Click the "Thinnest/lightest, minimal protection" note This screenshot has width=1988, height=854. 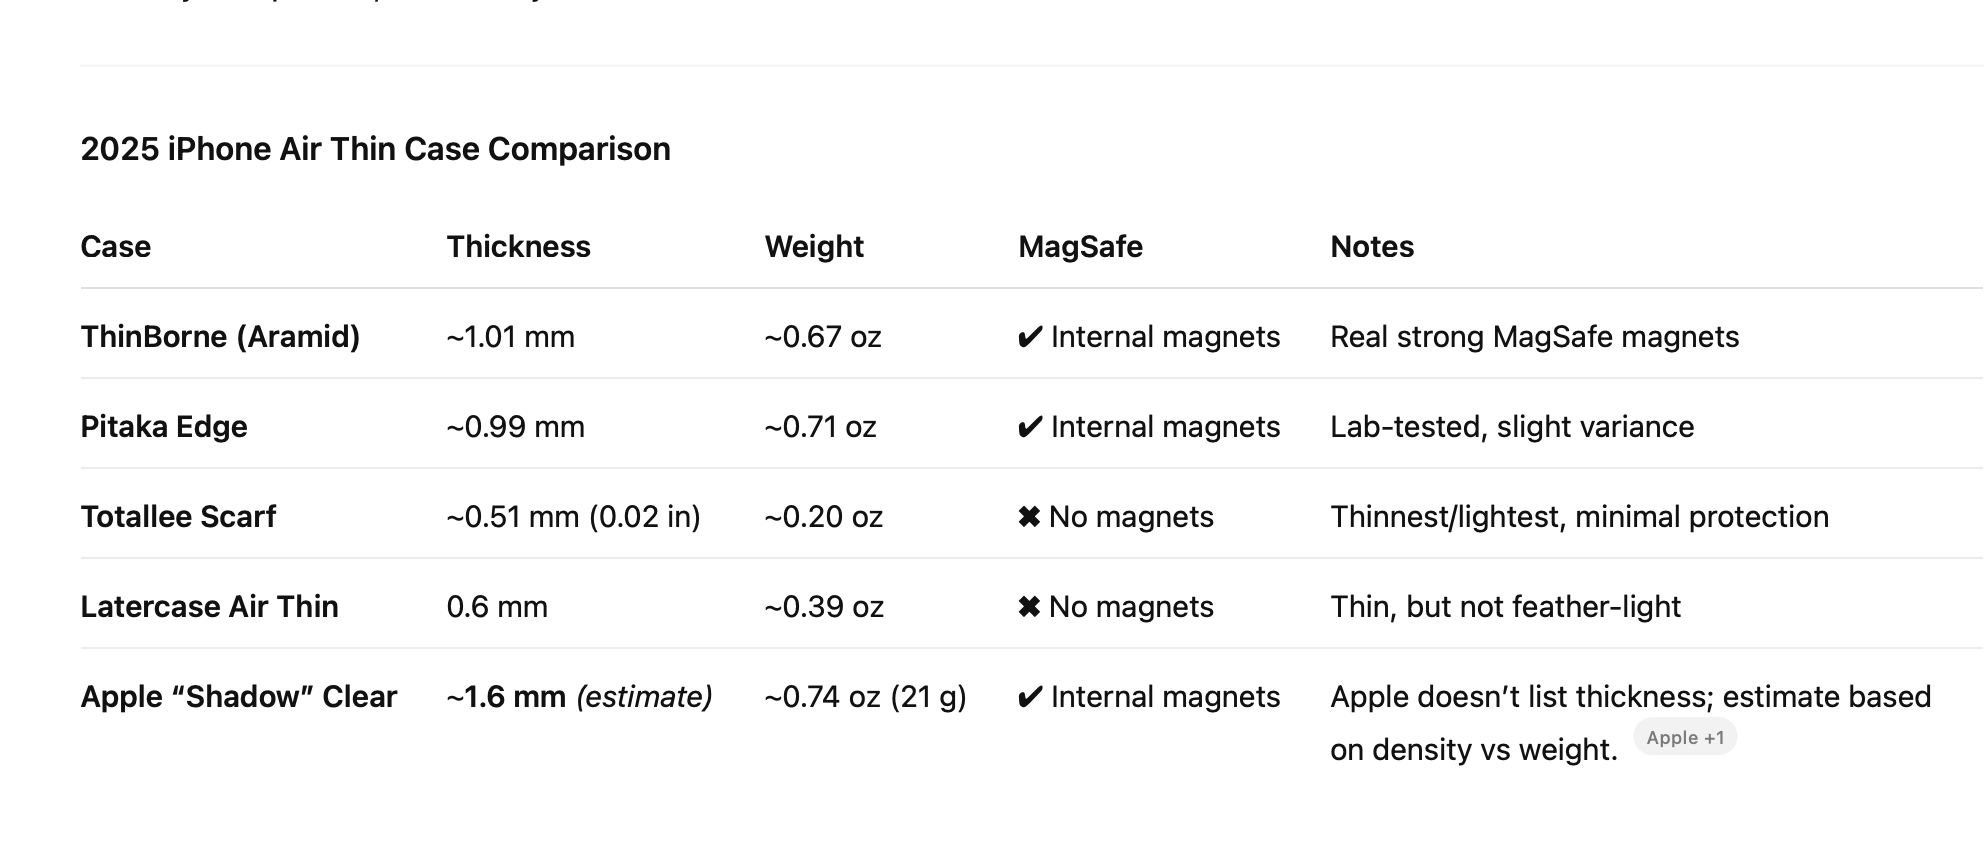(x=1579, y=517)
